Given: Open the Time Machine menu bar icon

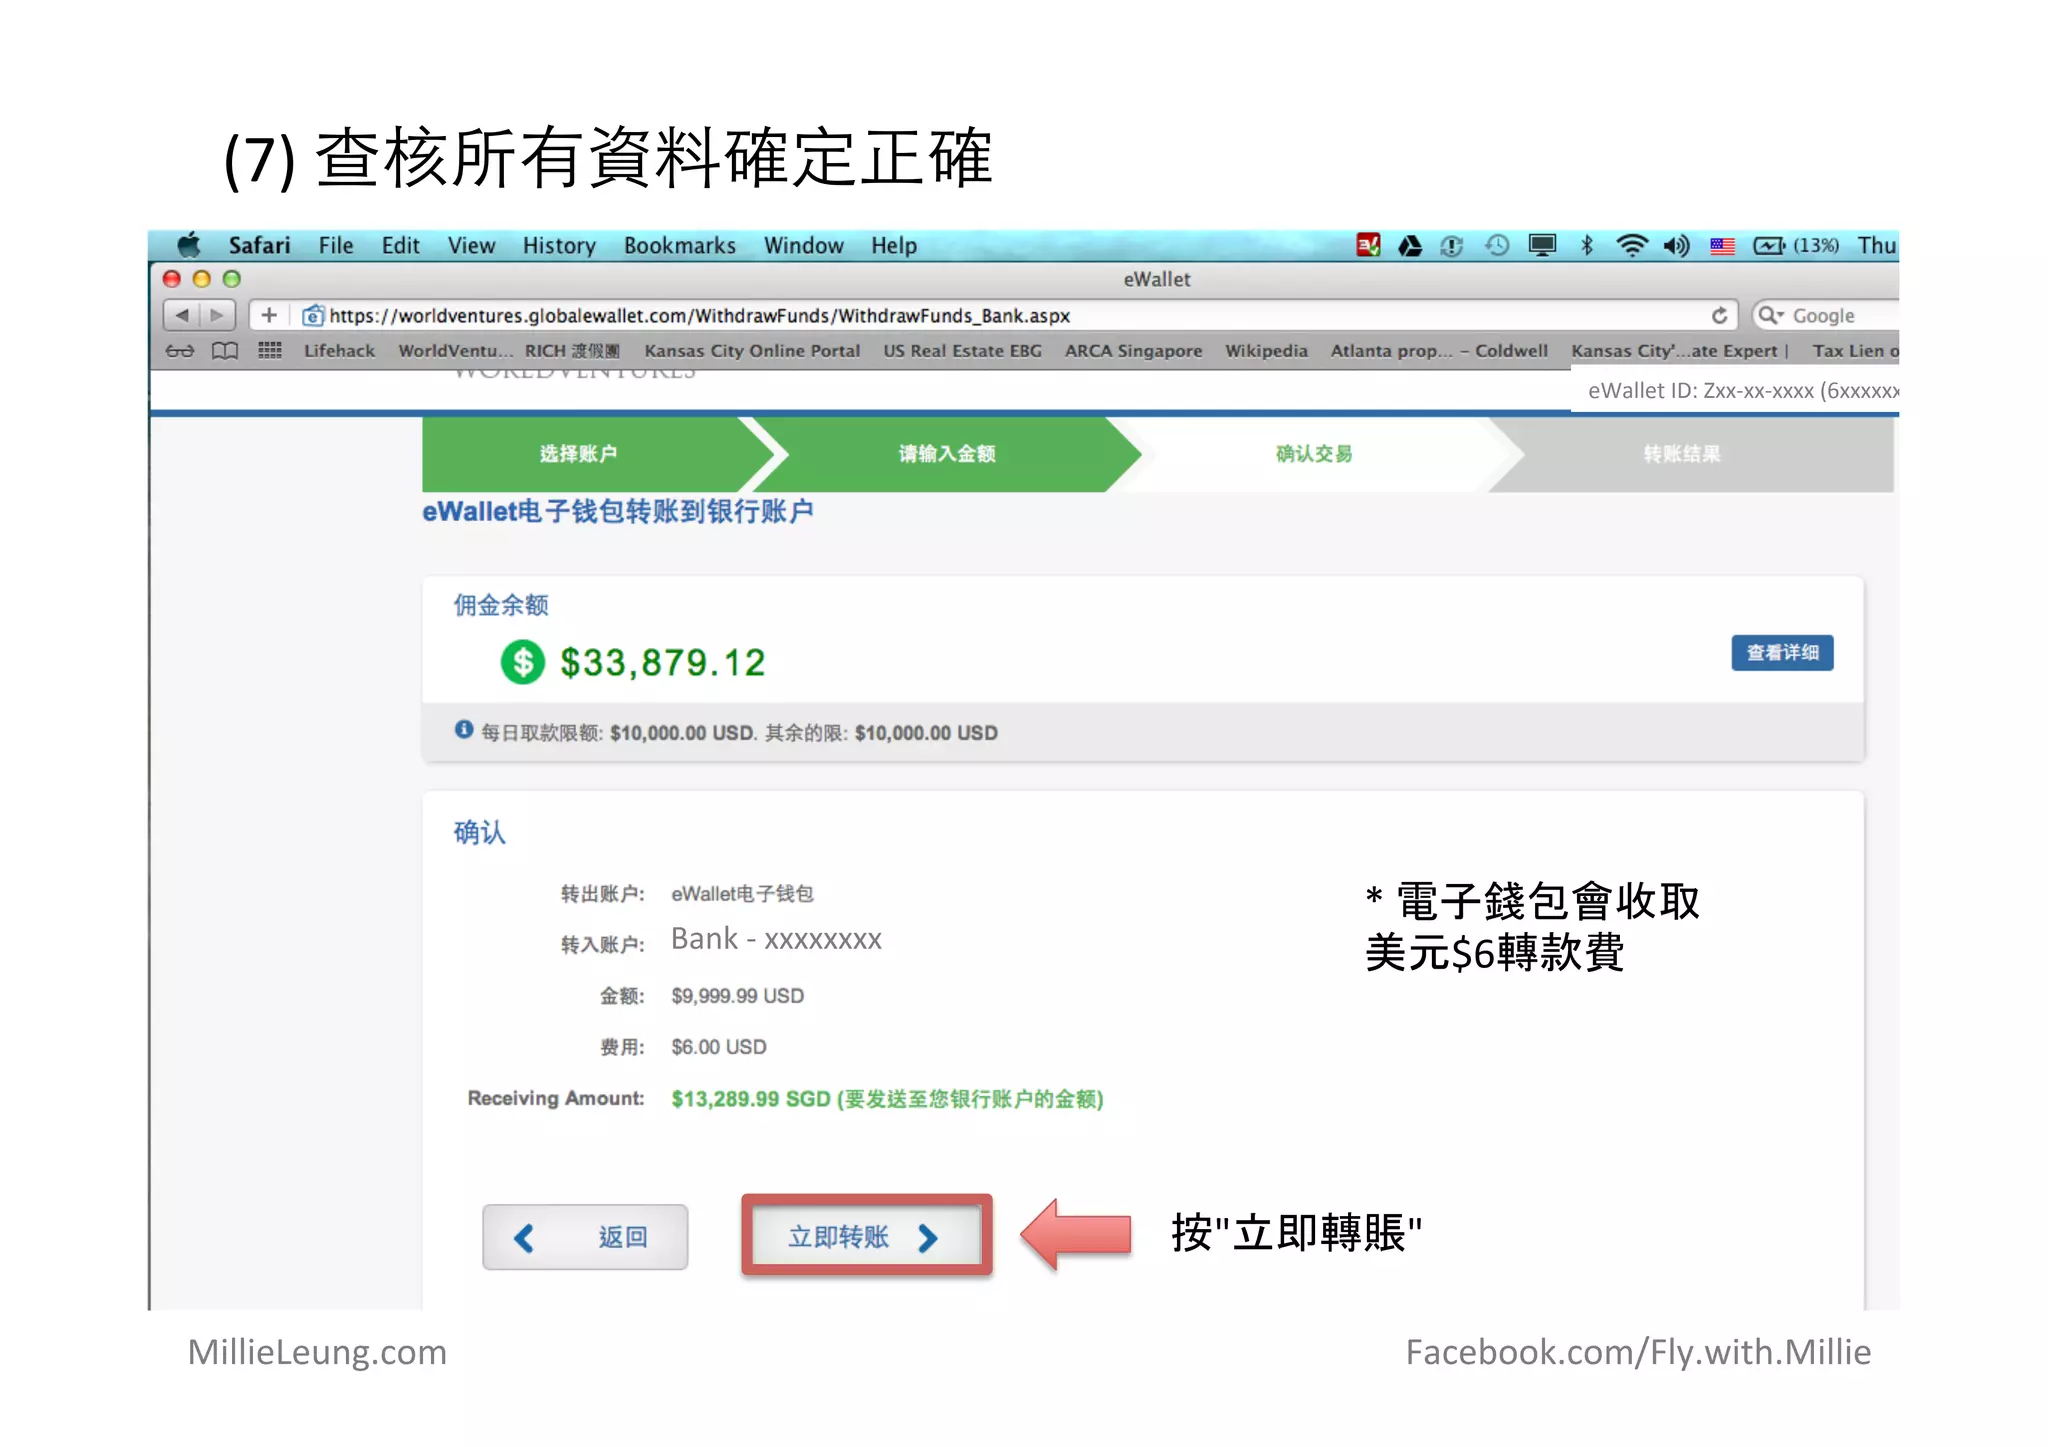Looking at the screenshot, I should point(1497,245).
